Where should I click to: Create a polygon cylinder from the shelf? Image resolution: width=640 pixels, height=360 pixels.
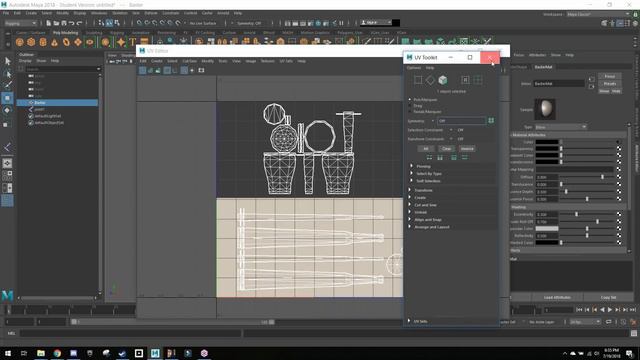43,42
